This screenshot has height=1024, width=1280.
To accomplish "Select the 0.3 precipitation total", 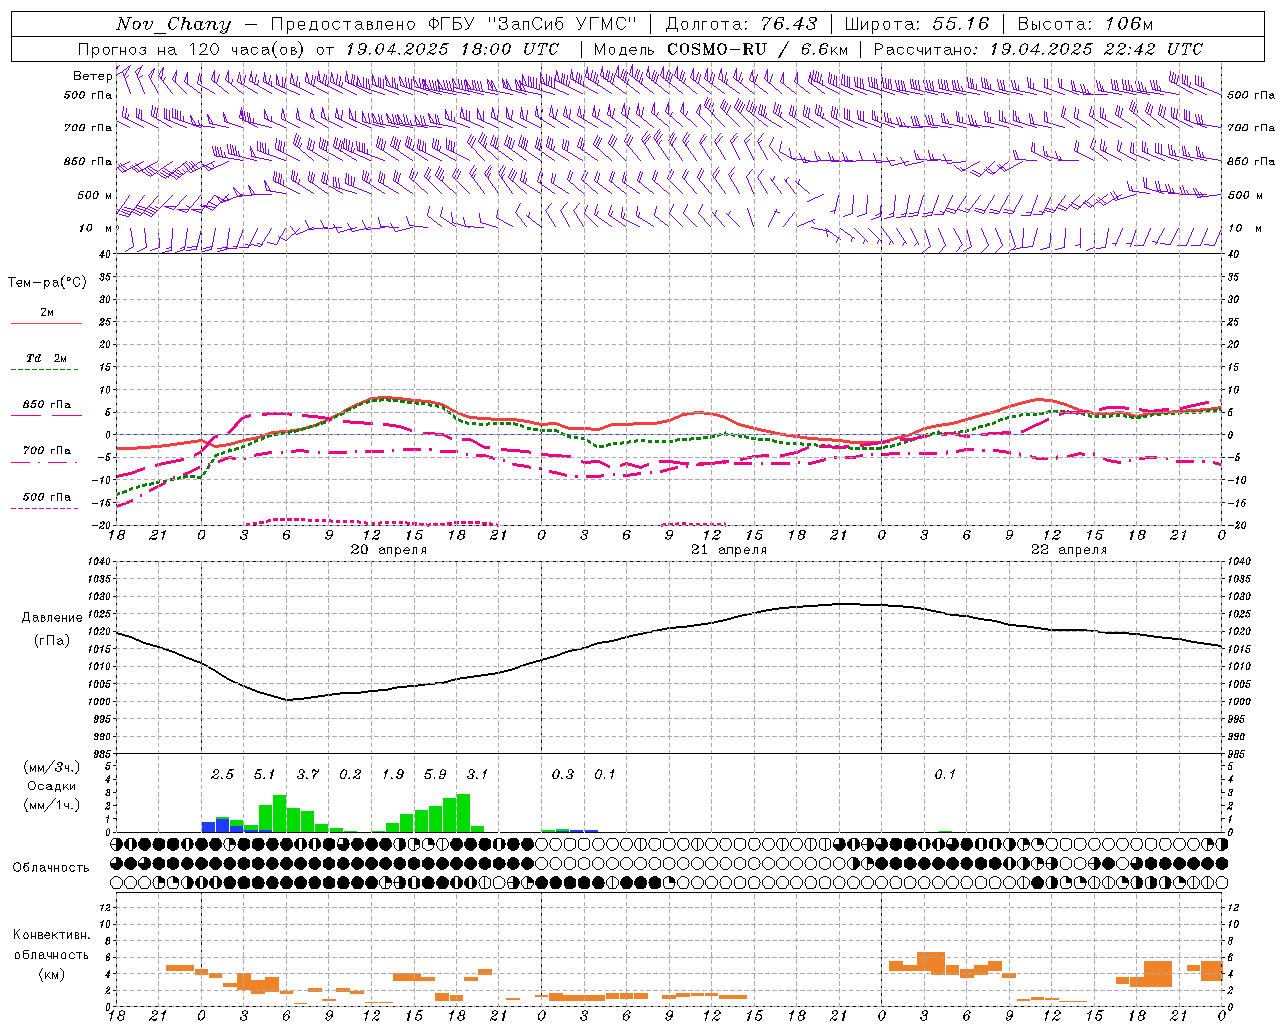I will (563, 775).
